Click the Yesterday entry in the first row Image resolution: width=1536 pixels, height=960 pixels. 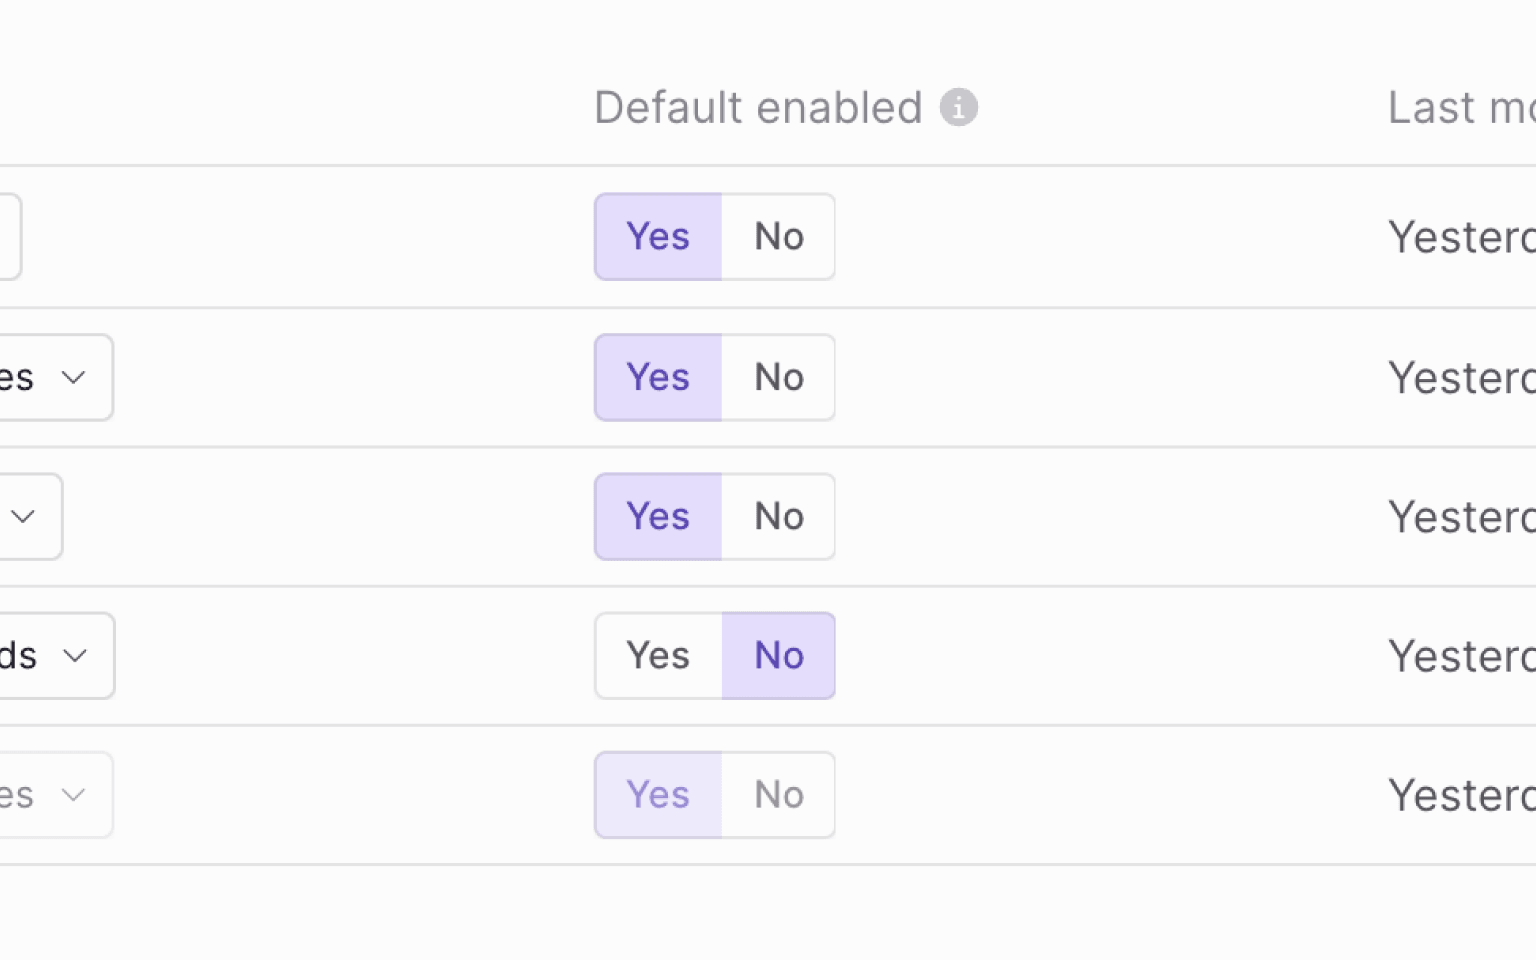coord(1460,237)
